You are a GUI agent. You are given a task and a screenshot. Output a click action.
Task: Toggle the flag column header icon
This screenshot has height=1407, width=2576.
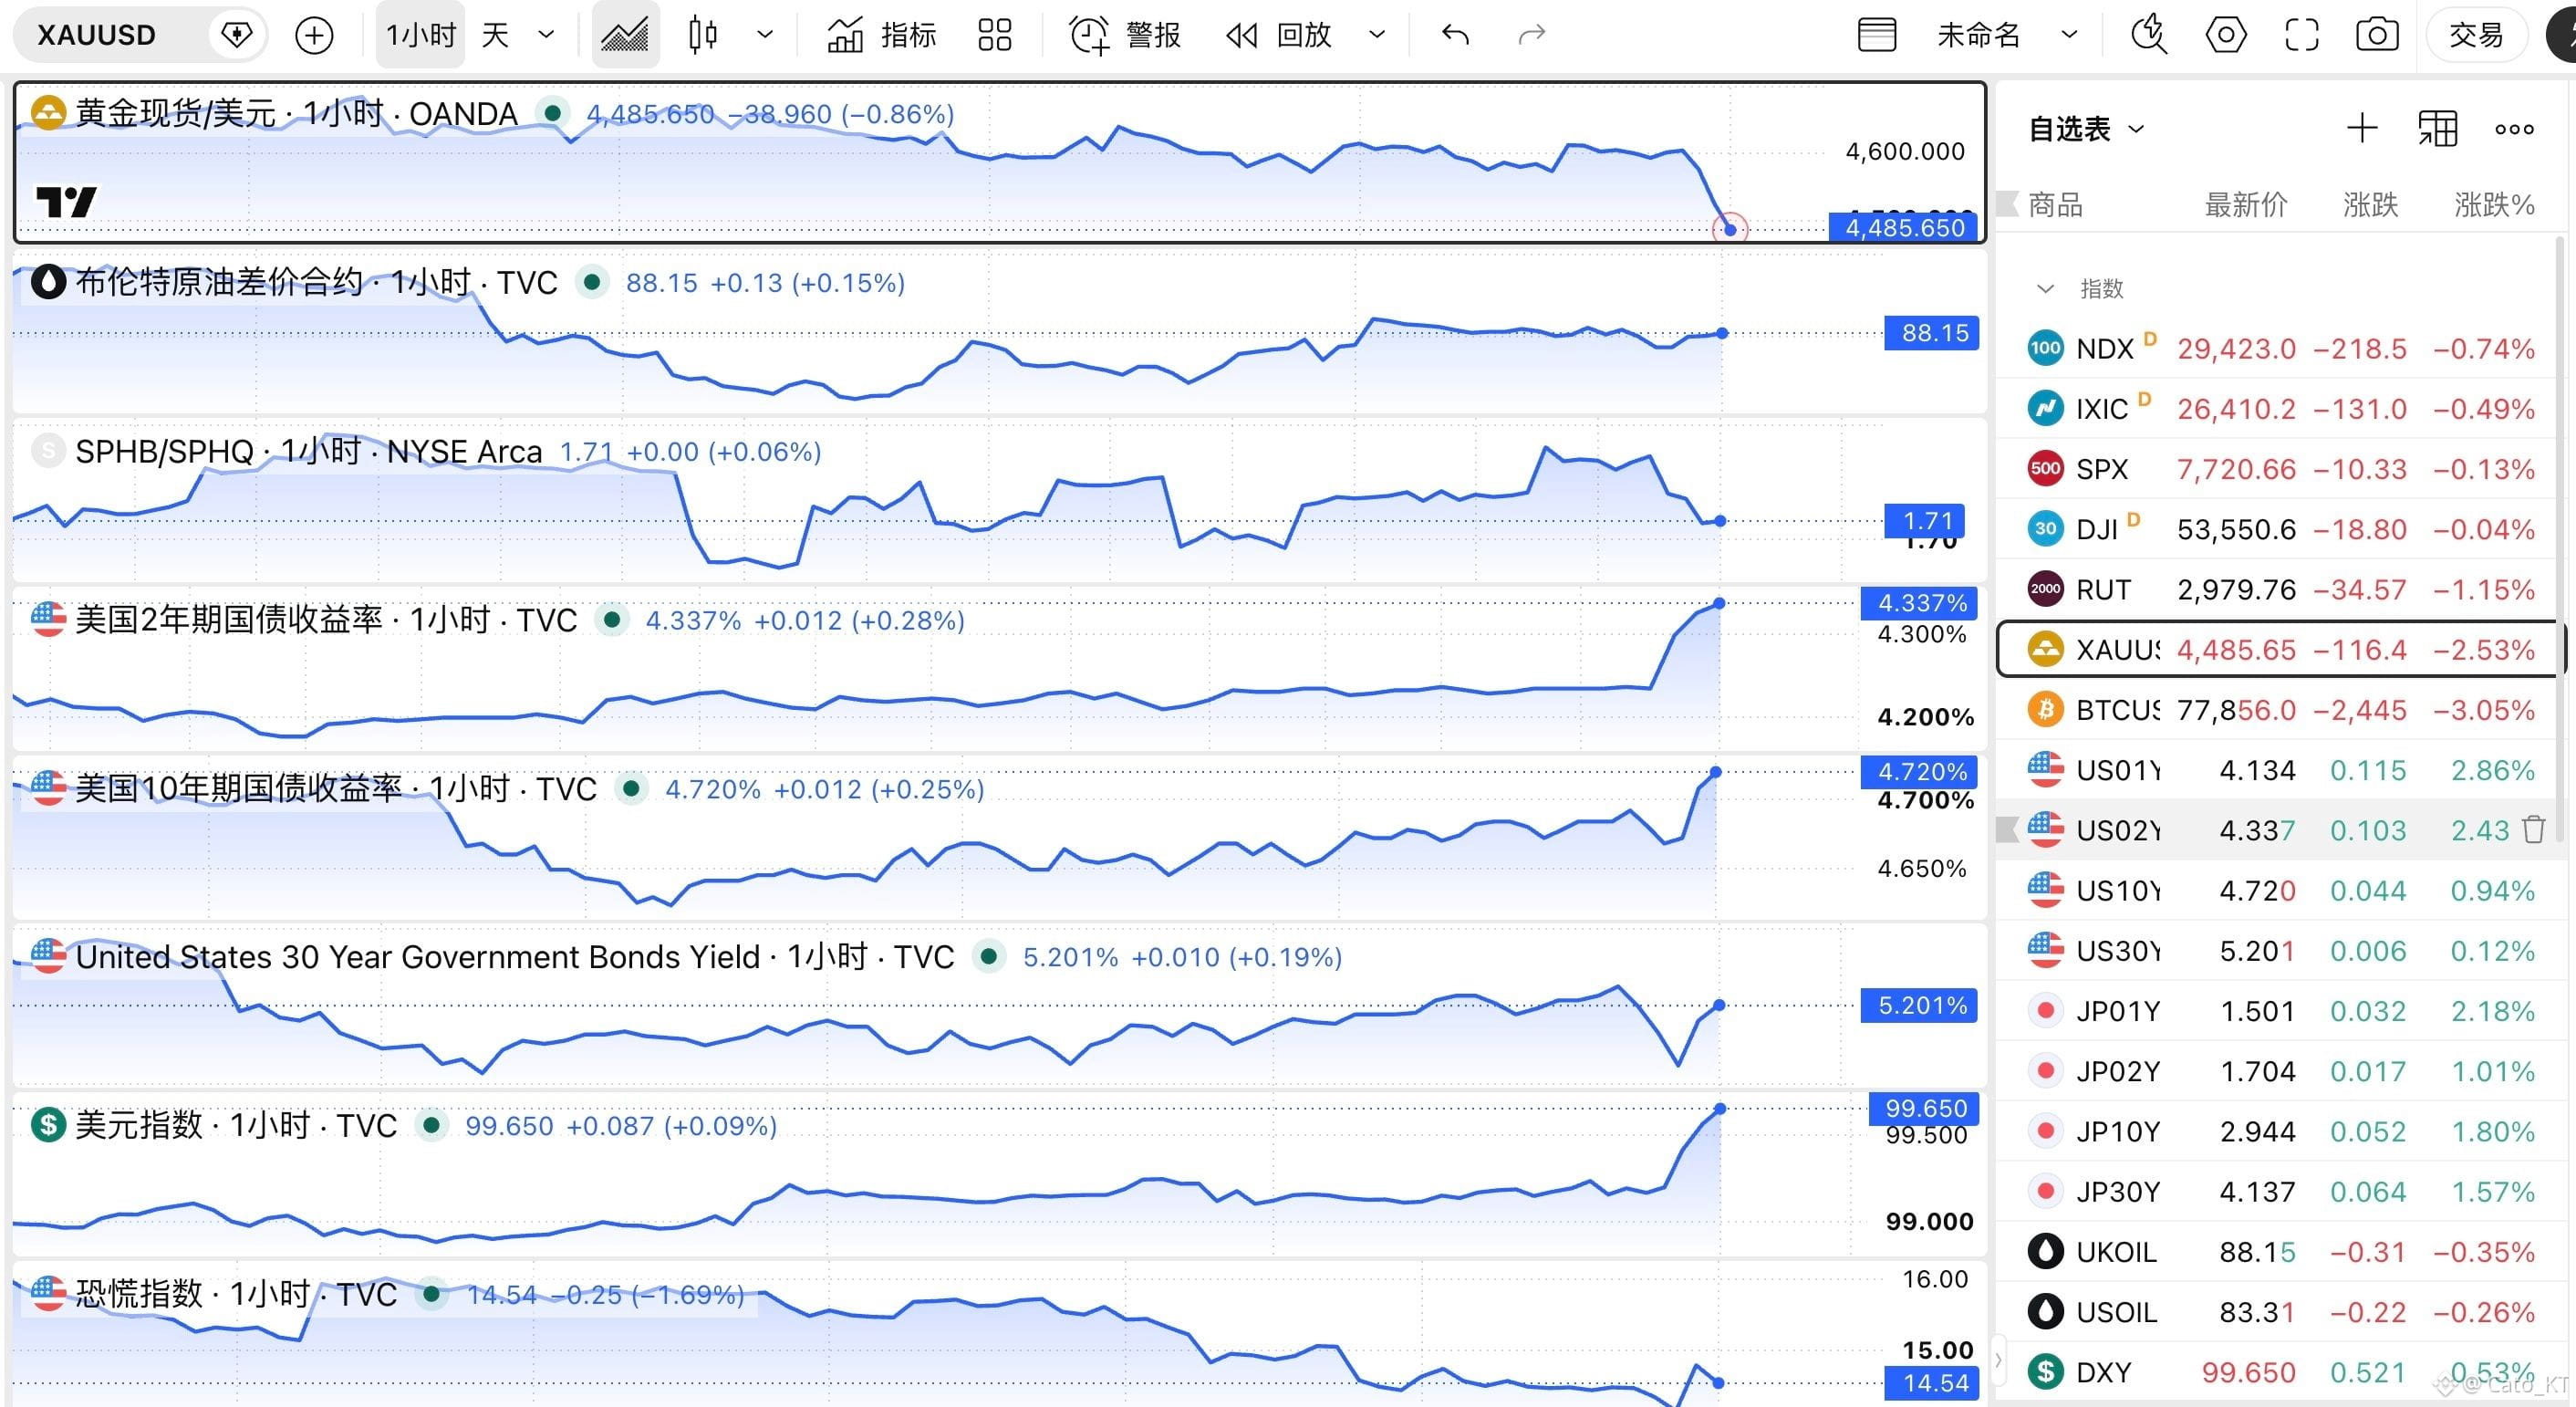pyautogui.click(x=2008, y=204)
